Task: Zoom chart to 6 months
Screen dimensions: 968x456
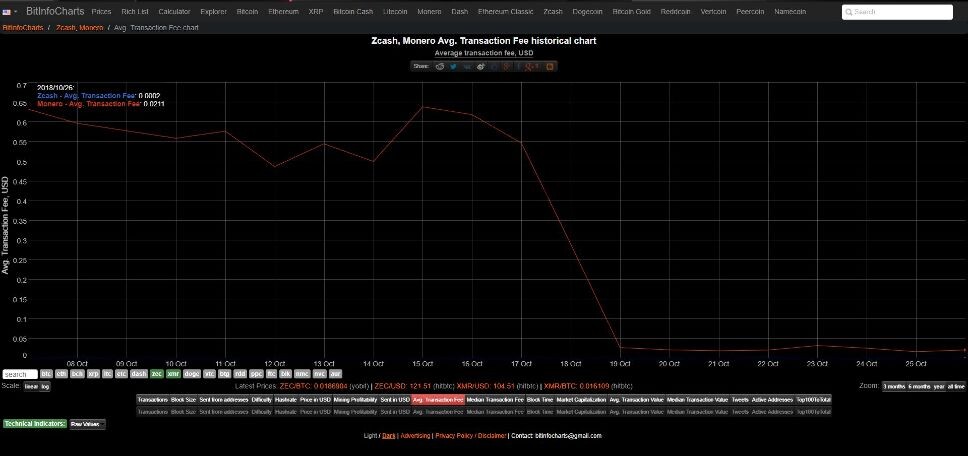Action: tap(919, 386)
